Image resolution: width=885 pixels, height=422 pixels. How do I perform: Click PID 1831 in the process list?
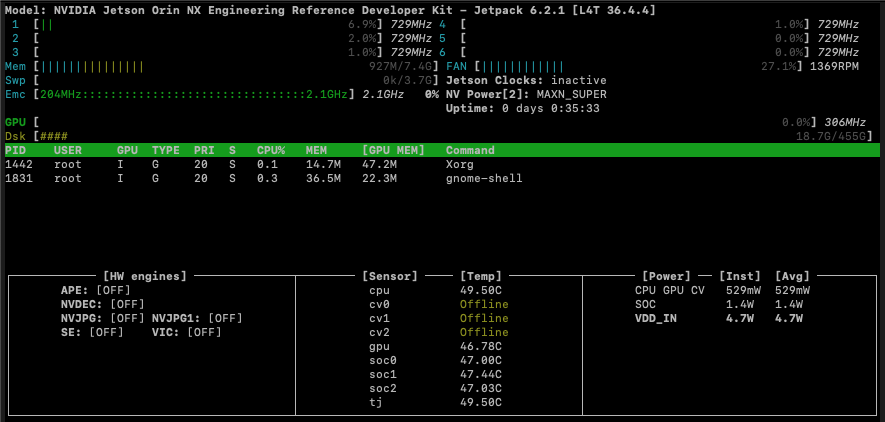[19, 178]
